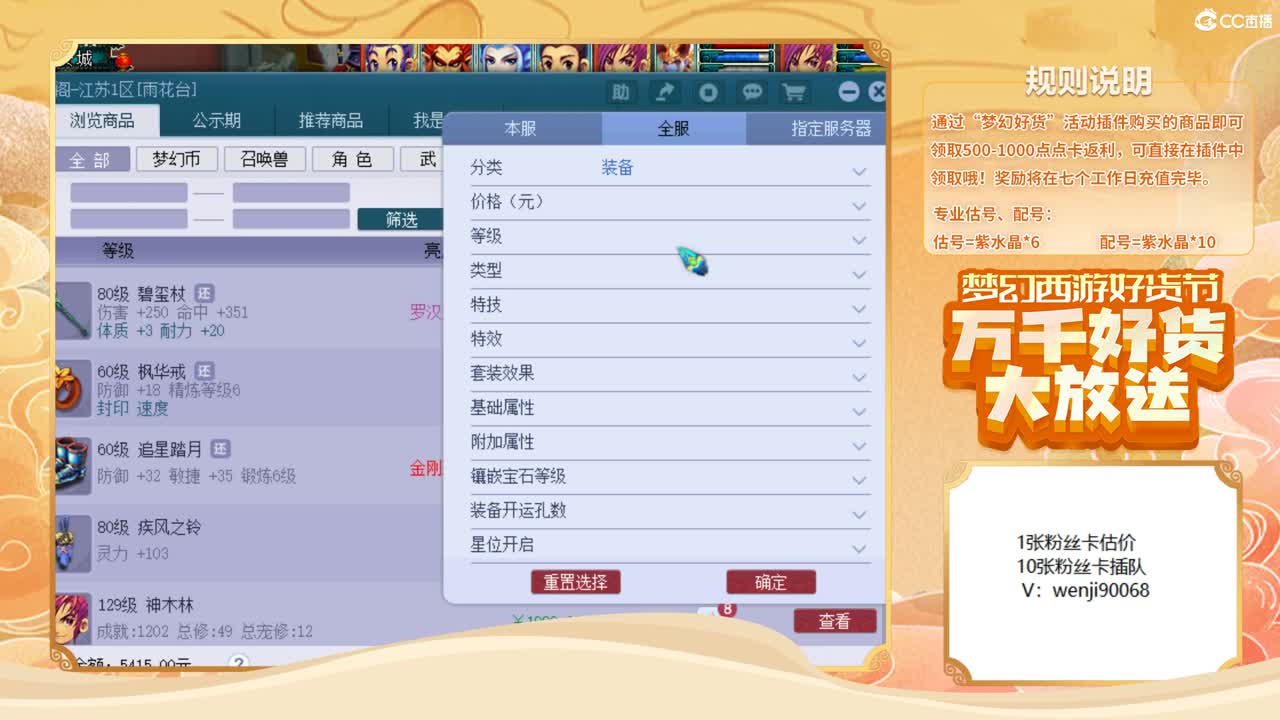The image size is (1280, 720).
Task: Click the 追星踏月 boots item icon
Action: (x=73, y=465)
